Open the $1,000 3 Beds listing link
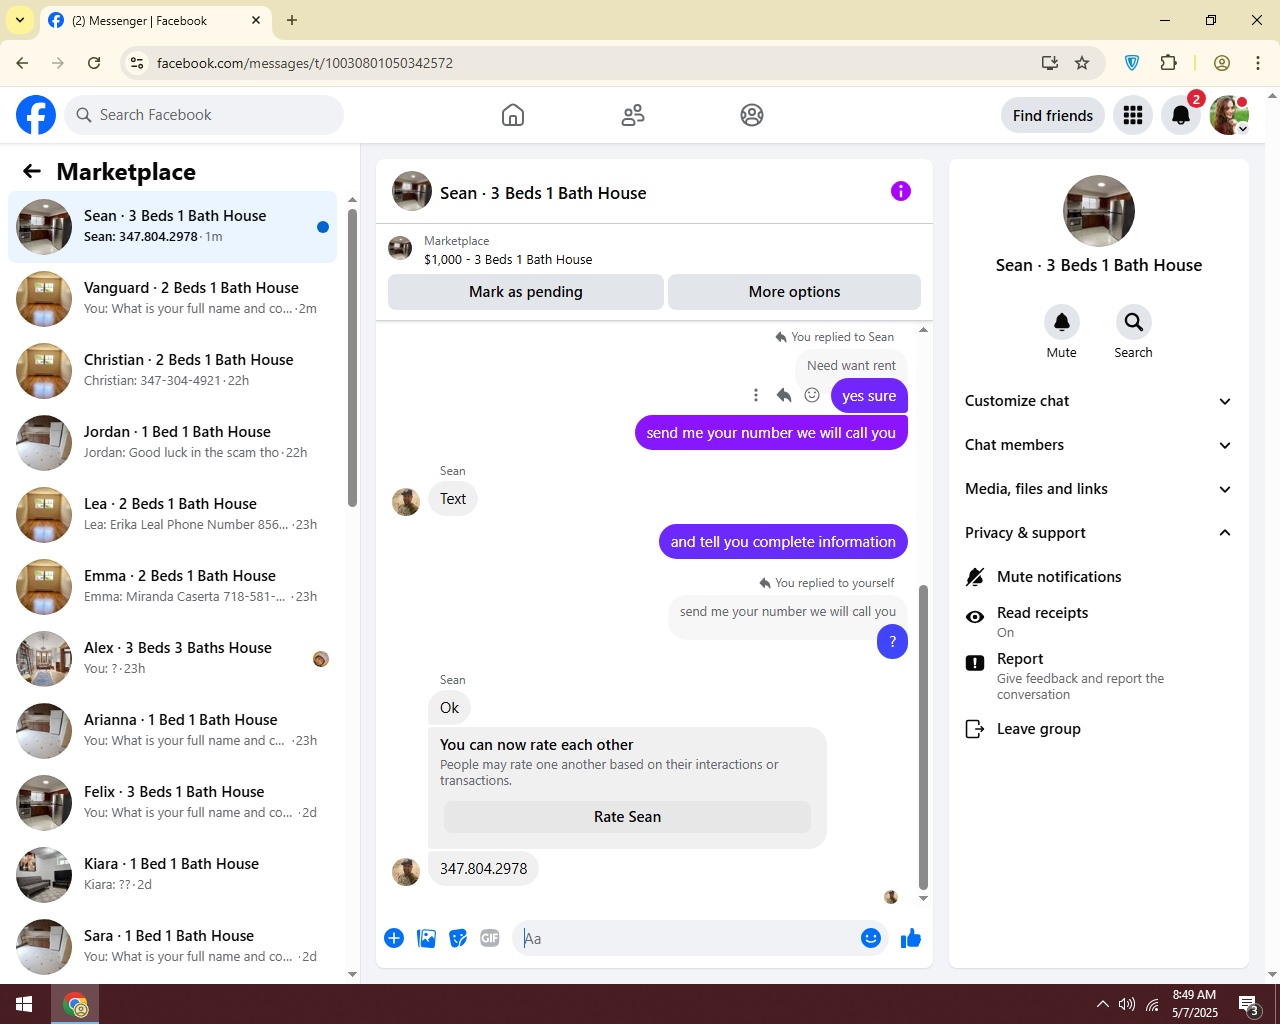This screenshot has height=1024, width=1280. [x=508, y=259]
